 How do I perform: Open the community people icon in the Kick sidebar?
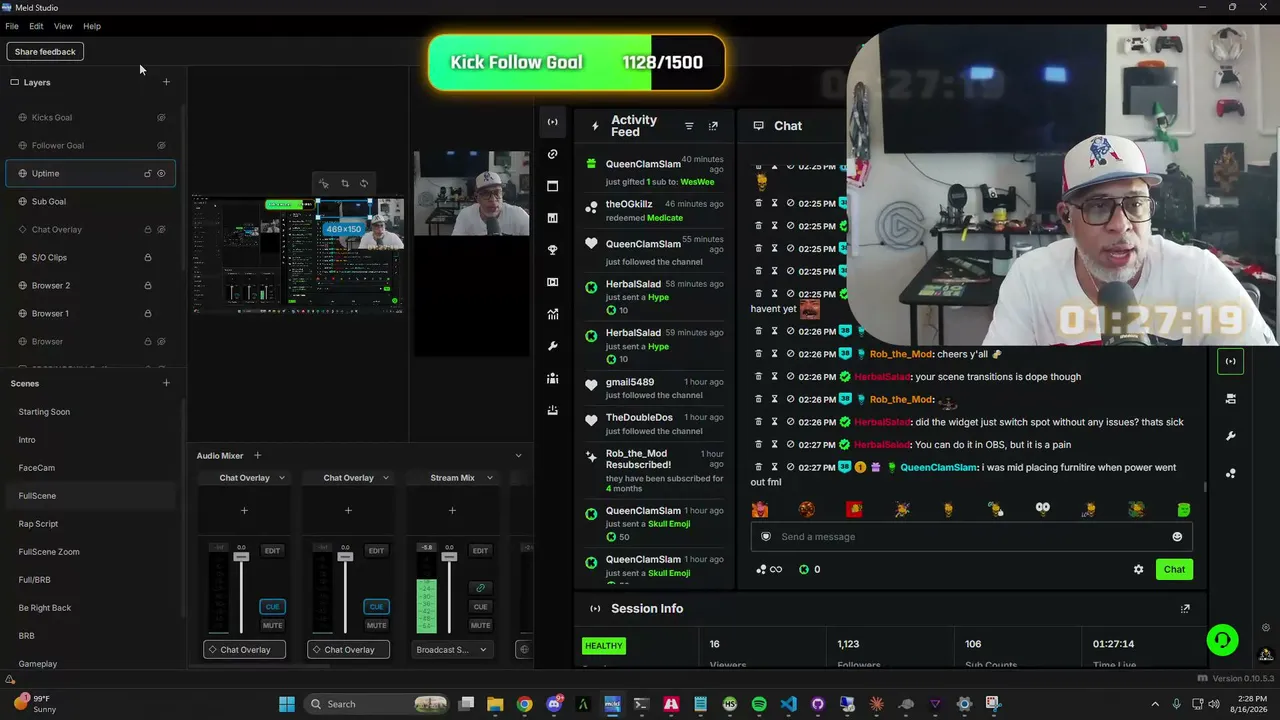point(553,378)
